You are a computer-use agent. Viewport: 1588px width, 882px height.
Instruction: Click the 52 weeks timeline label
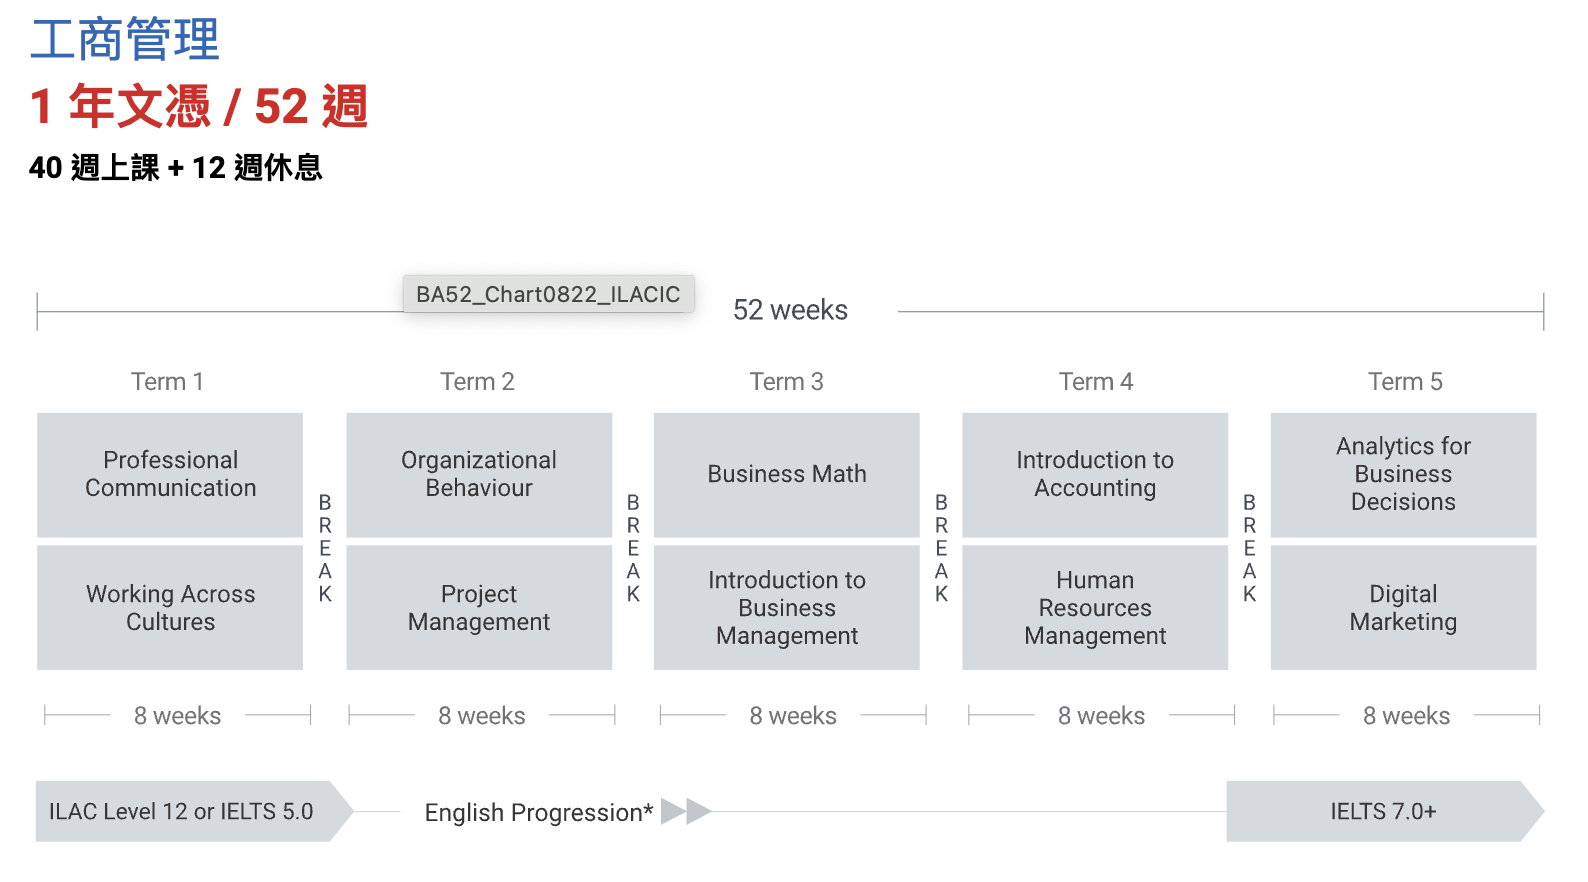(790, 310)
